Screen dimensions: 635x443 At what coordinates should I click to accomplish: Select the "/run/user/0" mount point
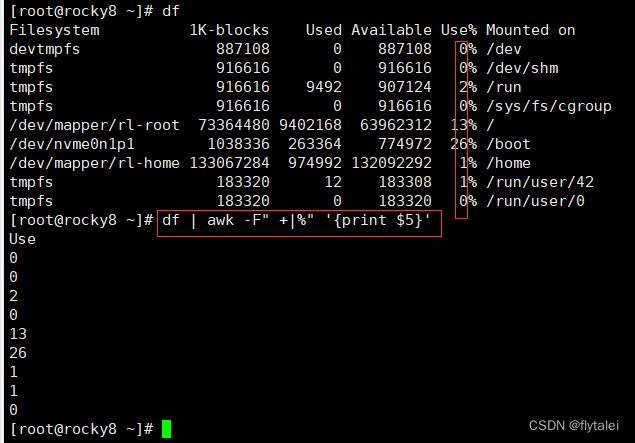pyautogui.click(x=535, y=201)
